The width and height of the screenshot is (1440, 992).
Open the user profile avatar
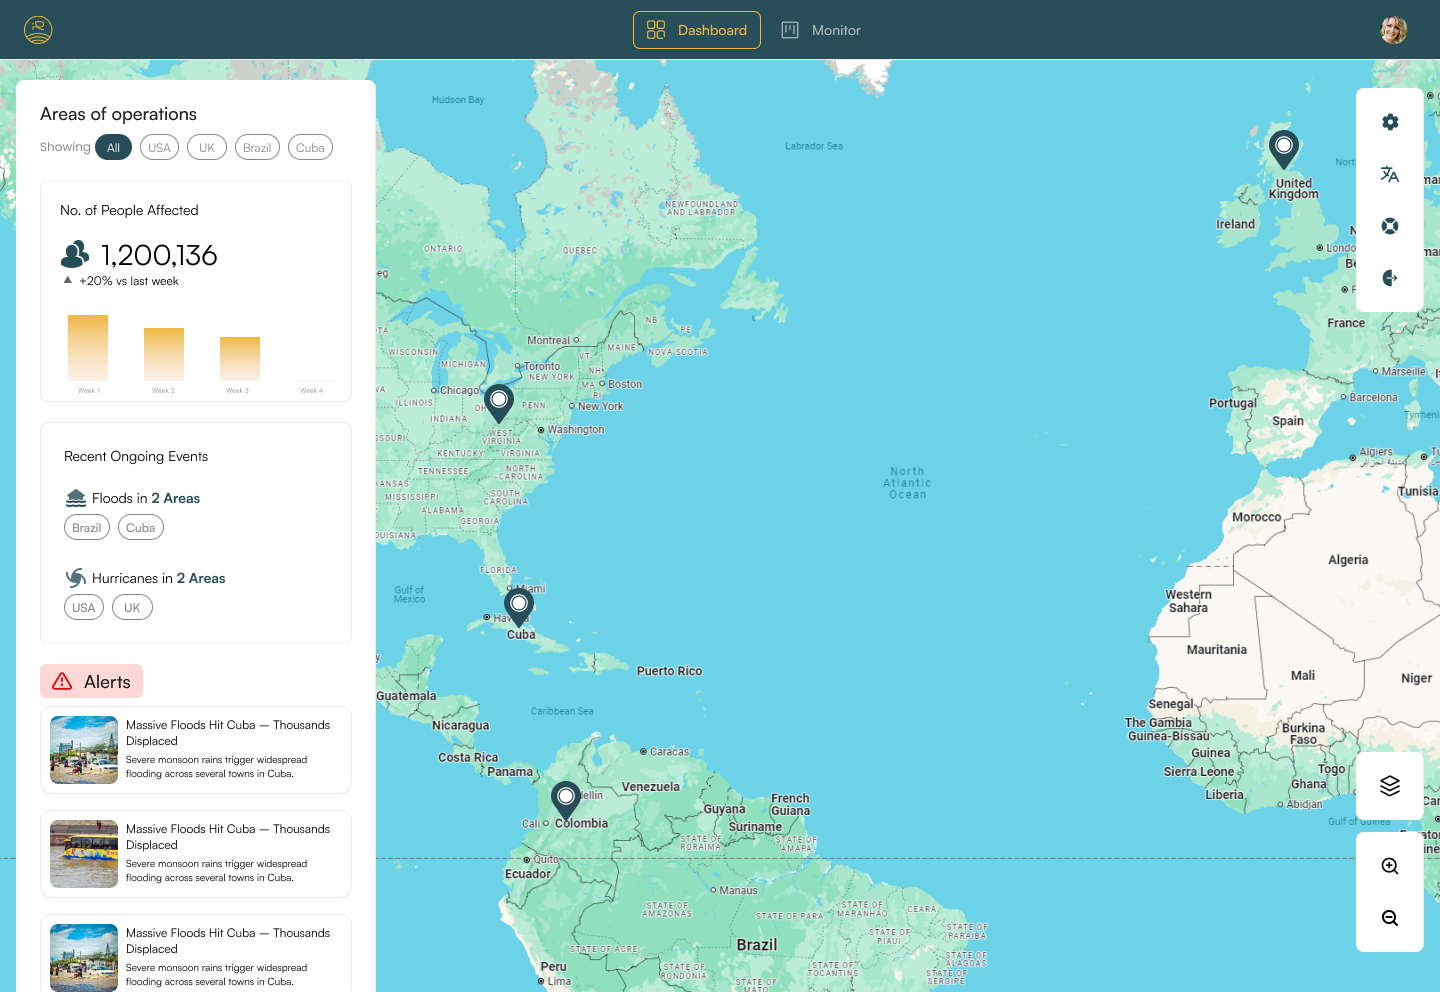(1393, 30)
